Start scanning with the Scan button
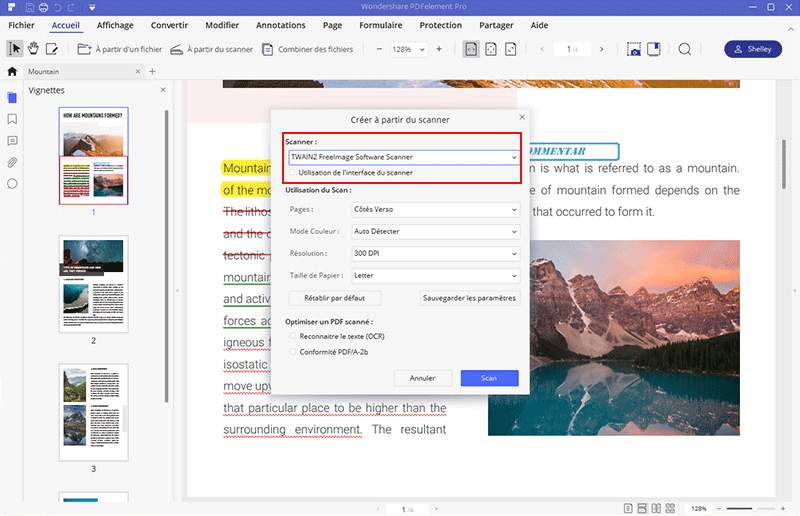The height and width of the screenshot is (516, 800). point(489,378)
